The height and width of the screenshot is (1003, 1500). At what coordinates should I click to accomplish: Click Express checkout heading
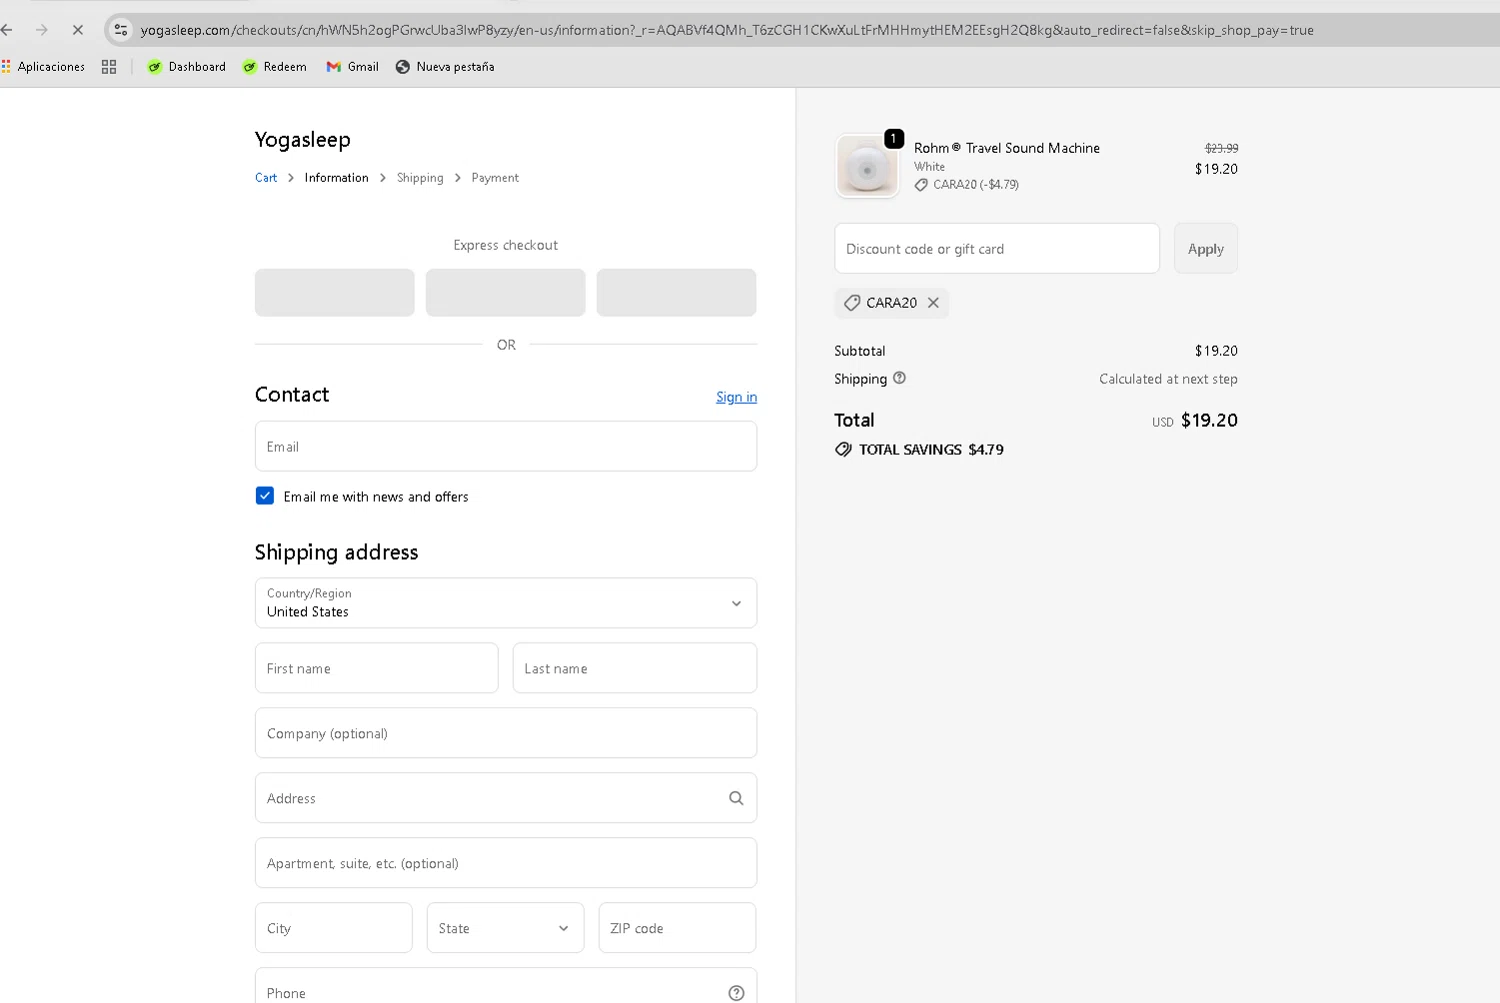point(506,245)
